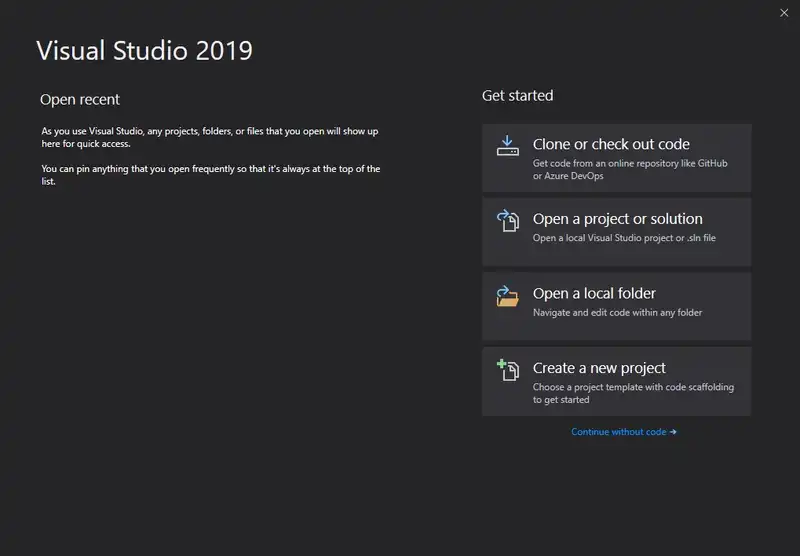Click the Open a local folder icon
The image size is (800, 556).
(x=508, y=295)
